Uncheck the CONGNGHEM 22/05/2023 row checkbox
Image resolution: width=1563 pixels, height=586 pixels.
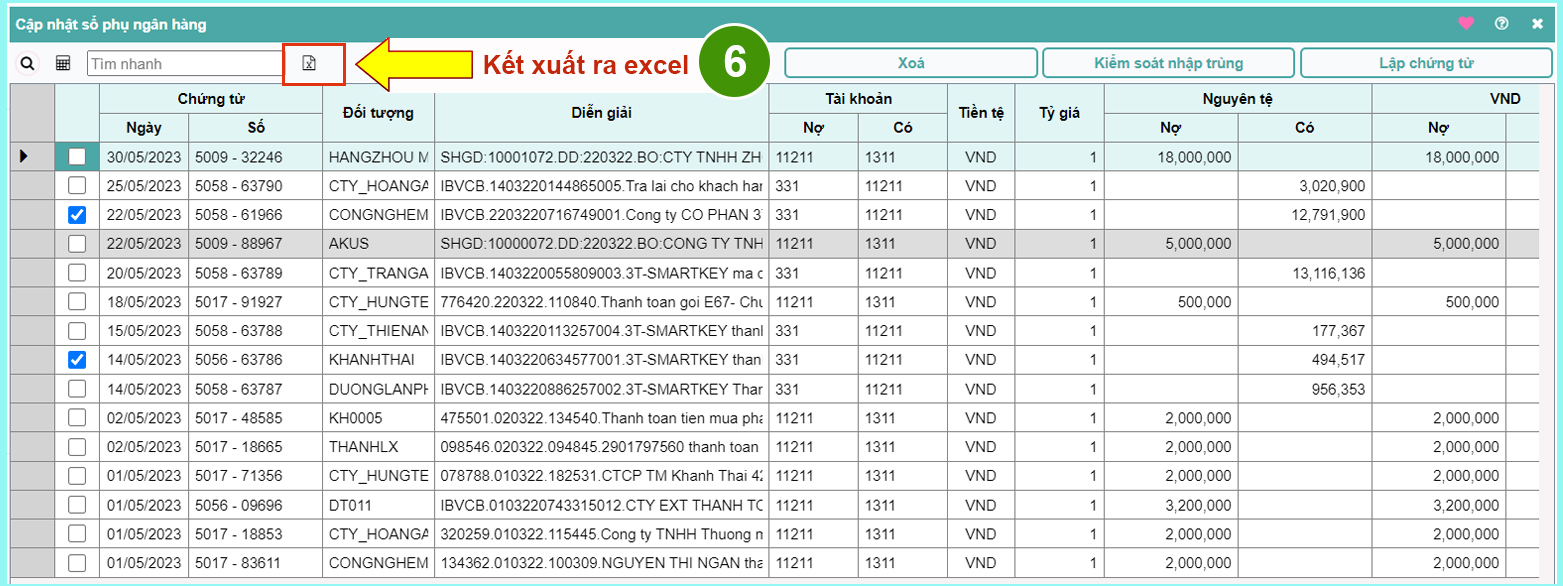click(x=77, y=215)
